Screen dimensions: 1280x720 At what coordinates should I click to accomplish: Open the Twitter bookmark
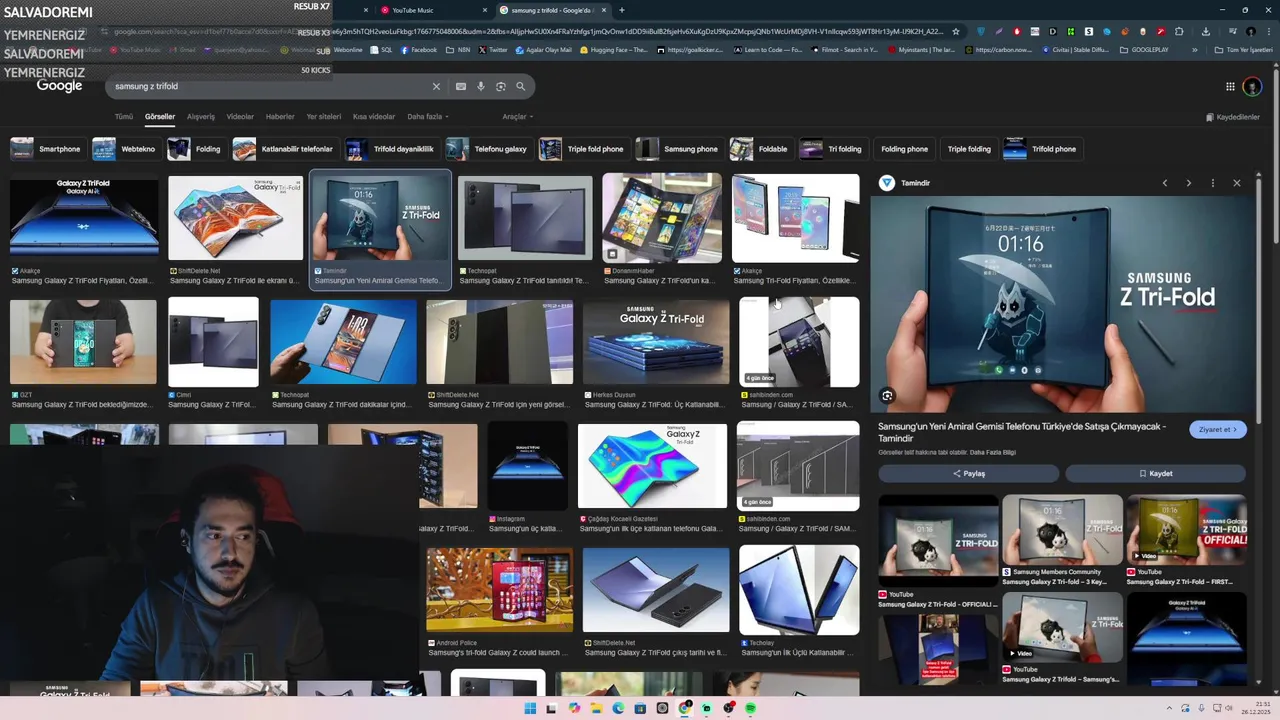(493, 50)
